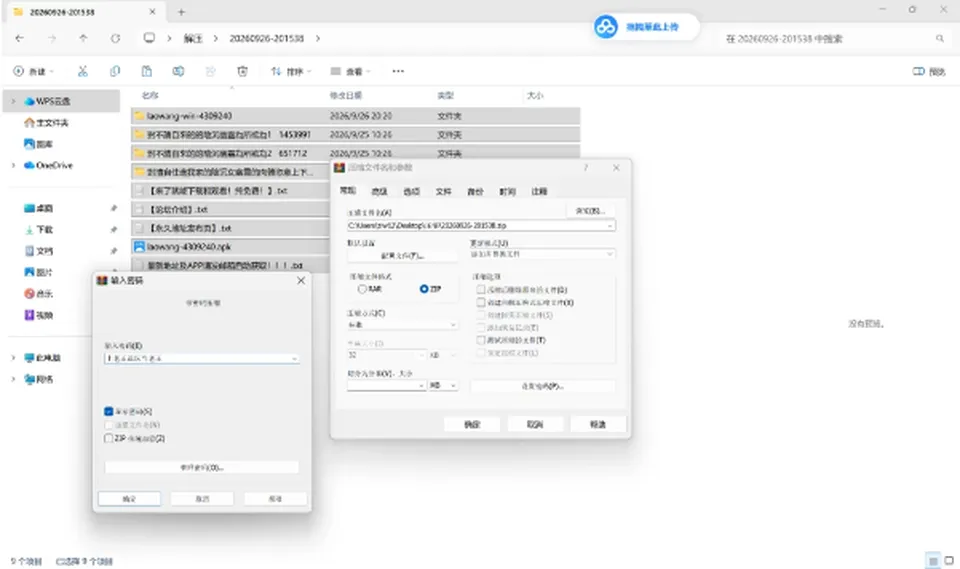Open the Comment tab in archive dialog
The image size is (960, 569).
click(x=539, y=192)
